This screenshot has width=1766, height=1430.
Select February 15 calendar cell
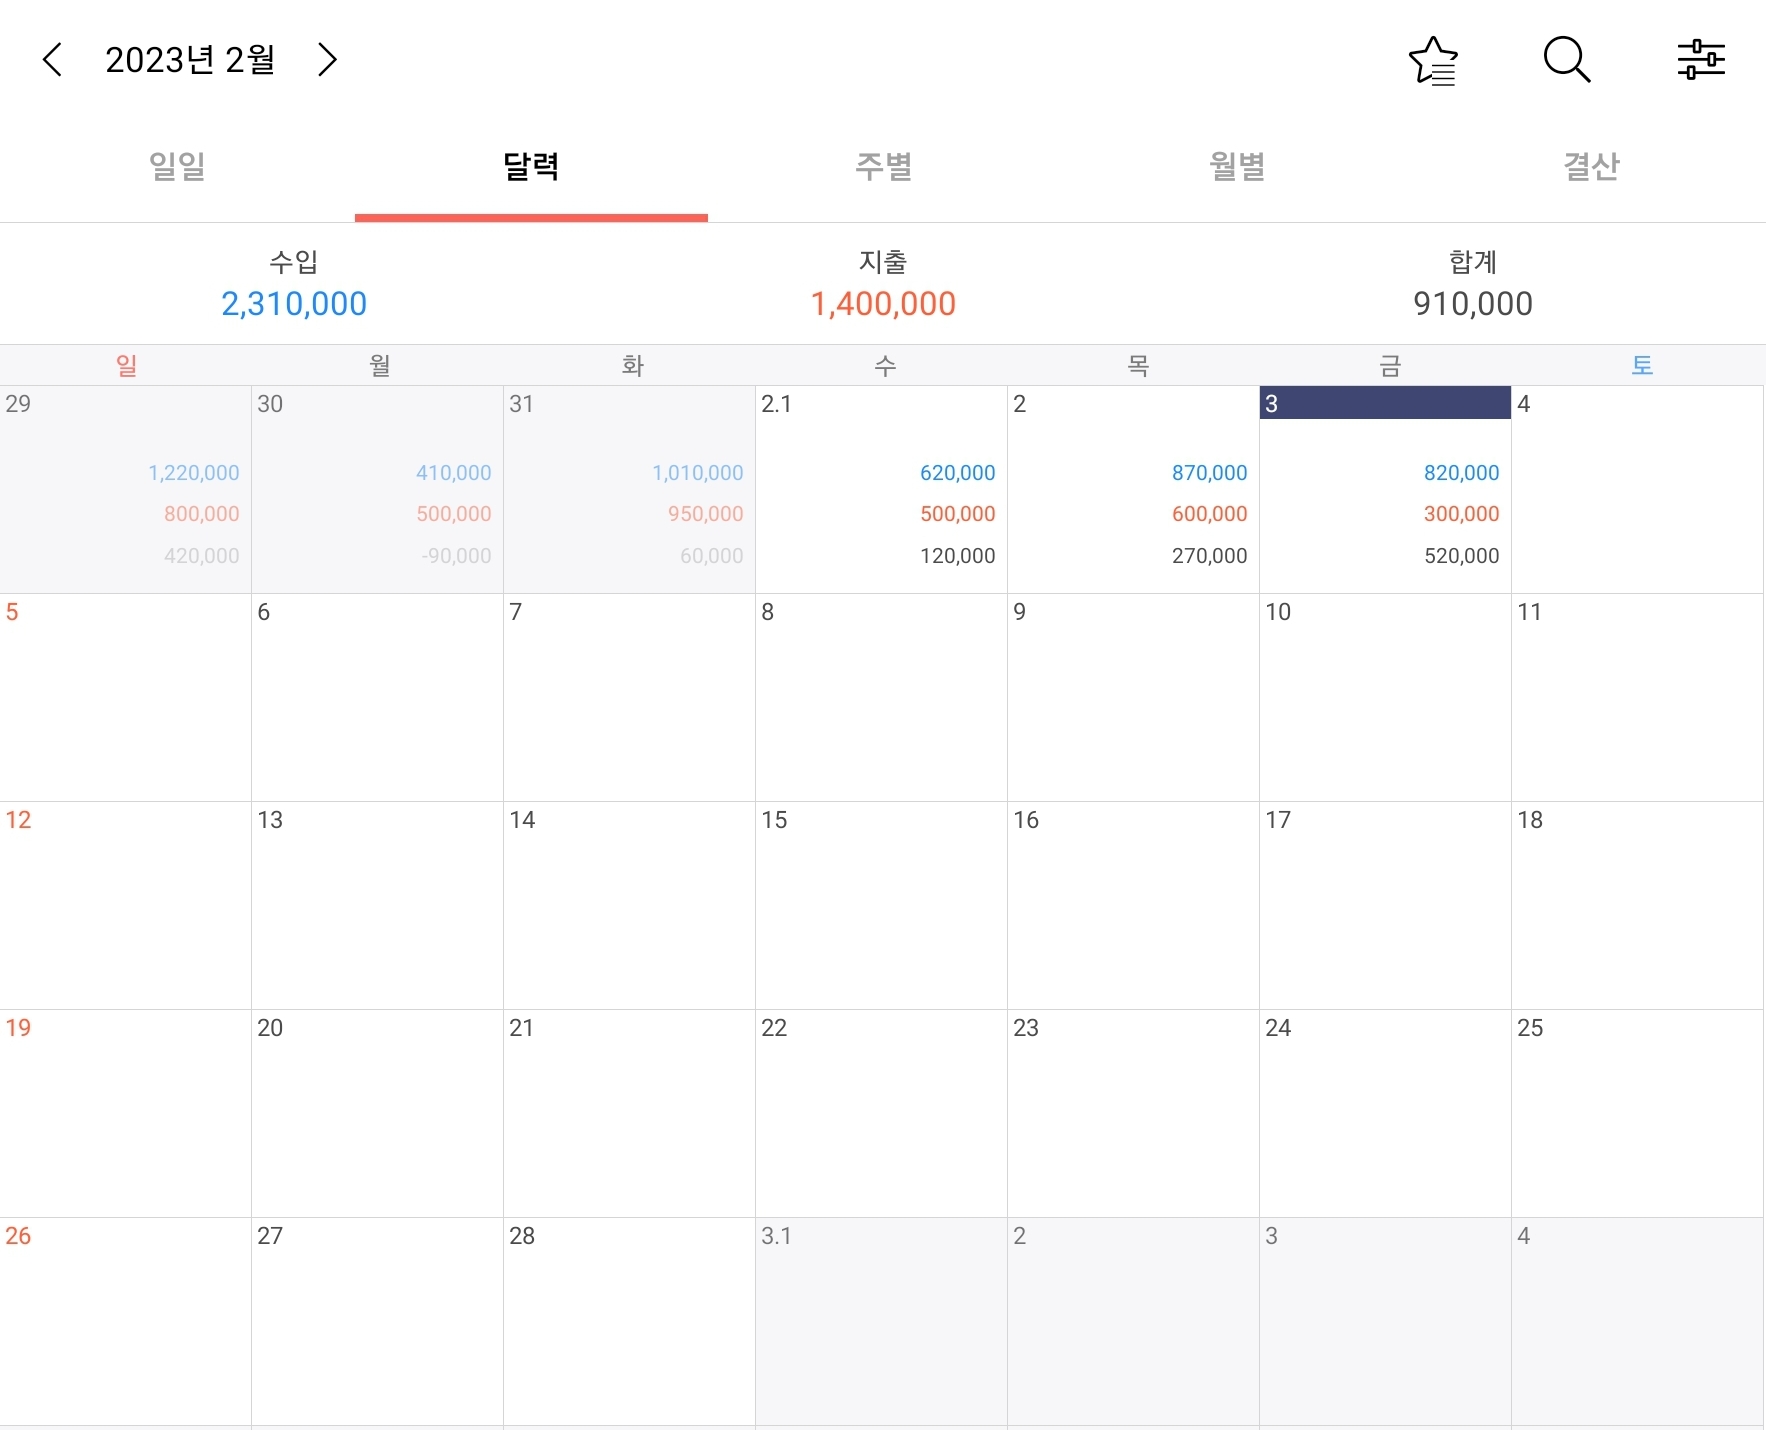881,906
